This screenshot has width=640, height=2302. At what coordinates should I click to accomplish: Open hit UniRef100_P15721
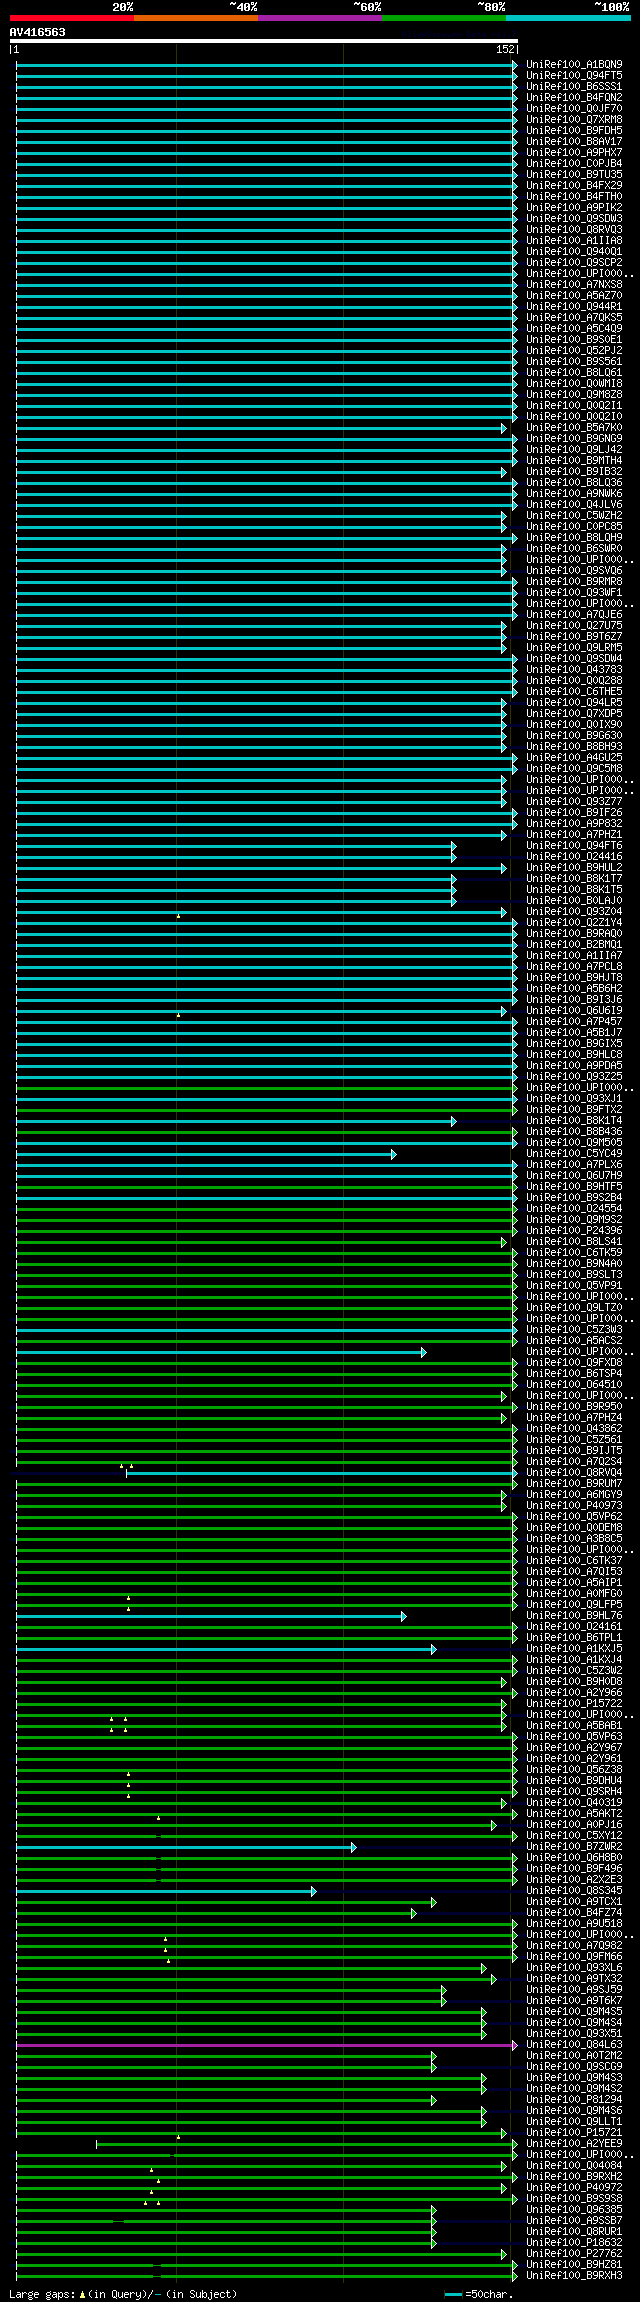[x=574, y=2133]
